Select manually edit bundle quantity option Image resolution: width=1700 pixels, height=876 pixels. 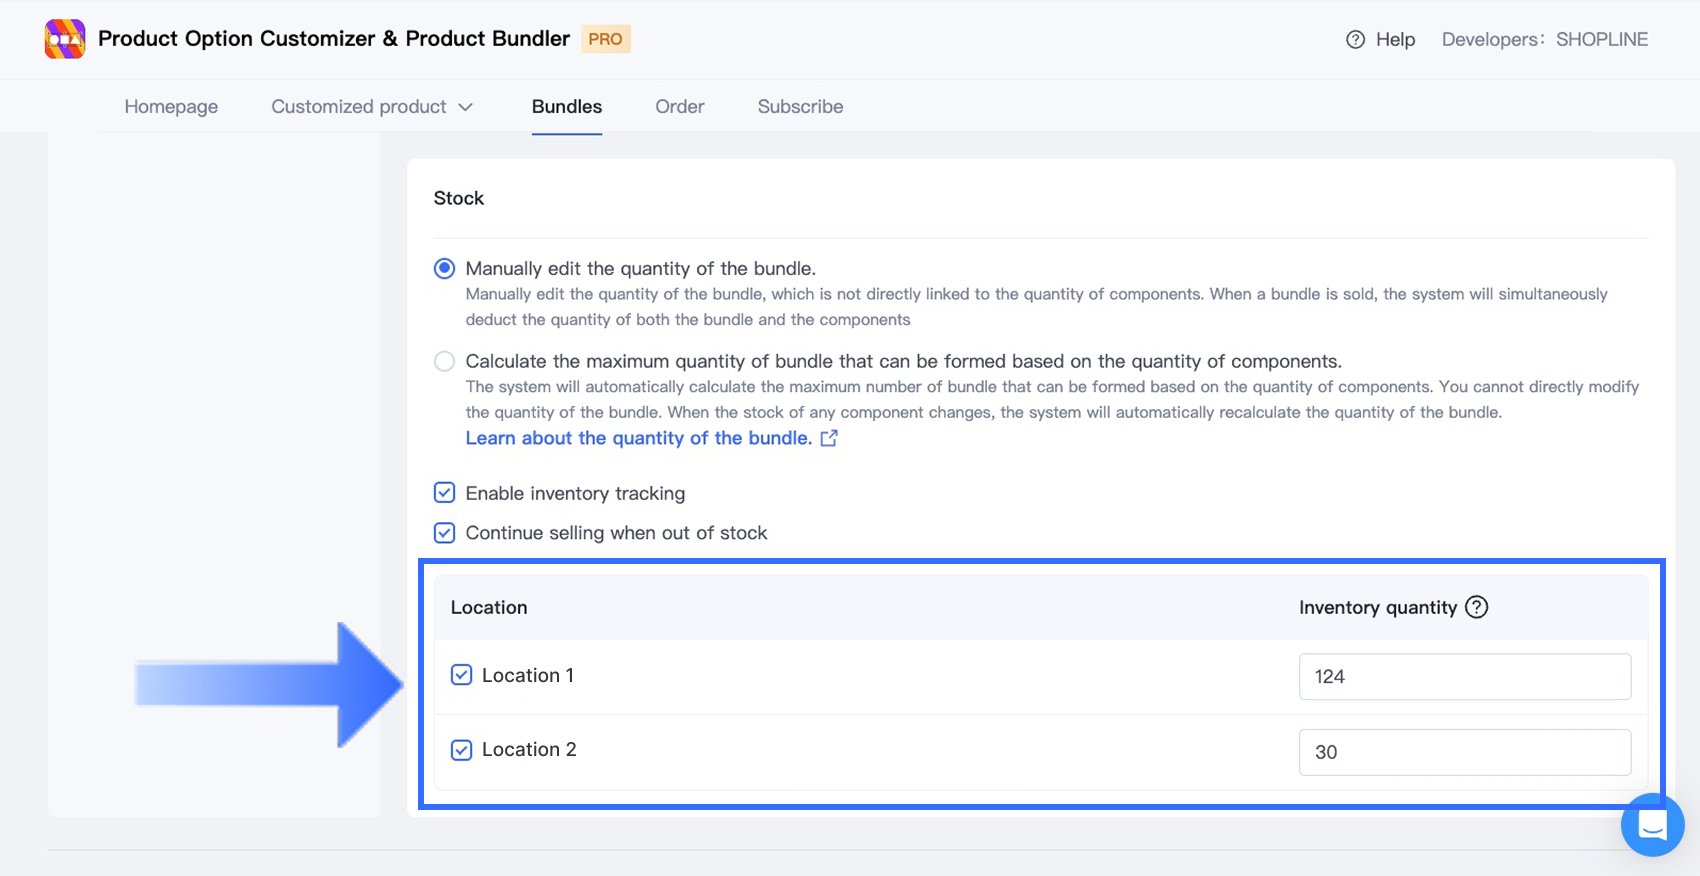[x=445, y=268]
